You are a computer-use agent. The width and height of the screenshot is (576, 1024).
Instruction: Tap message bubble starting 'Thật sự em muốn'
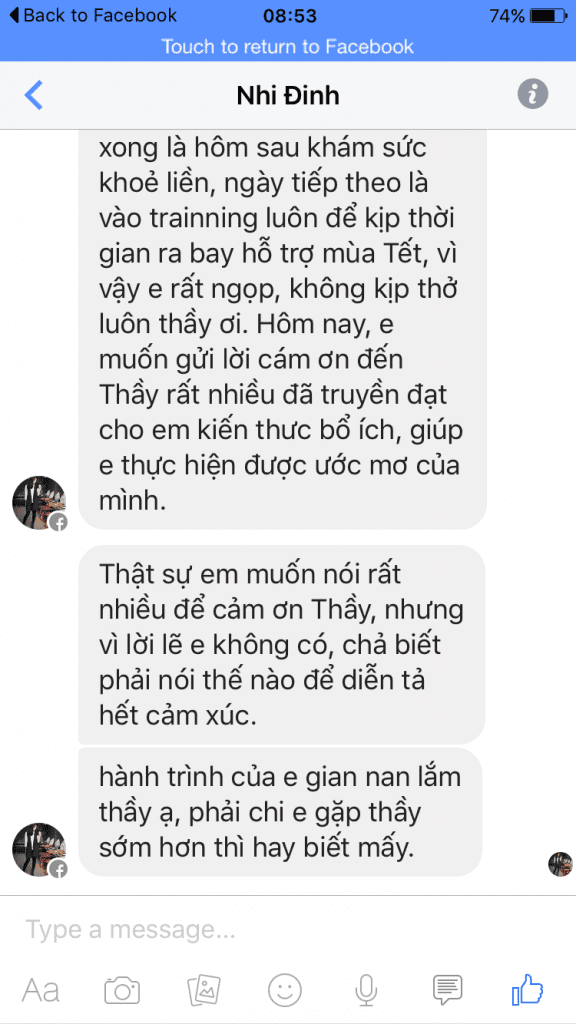[x=281, y=645]
